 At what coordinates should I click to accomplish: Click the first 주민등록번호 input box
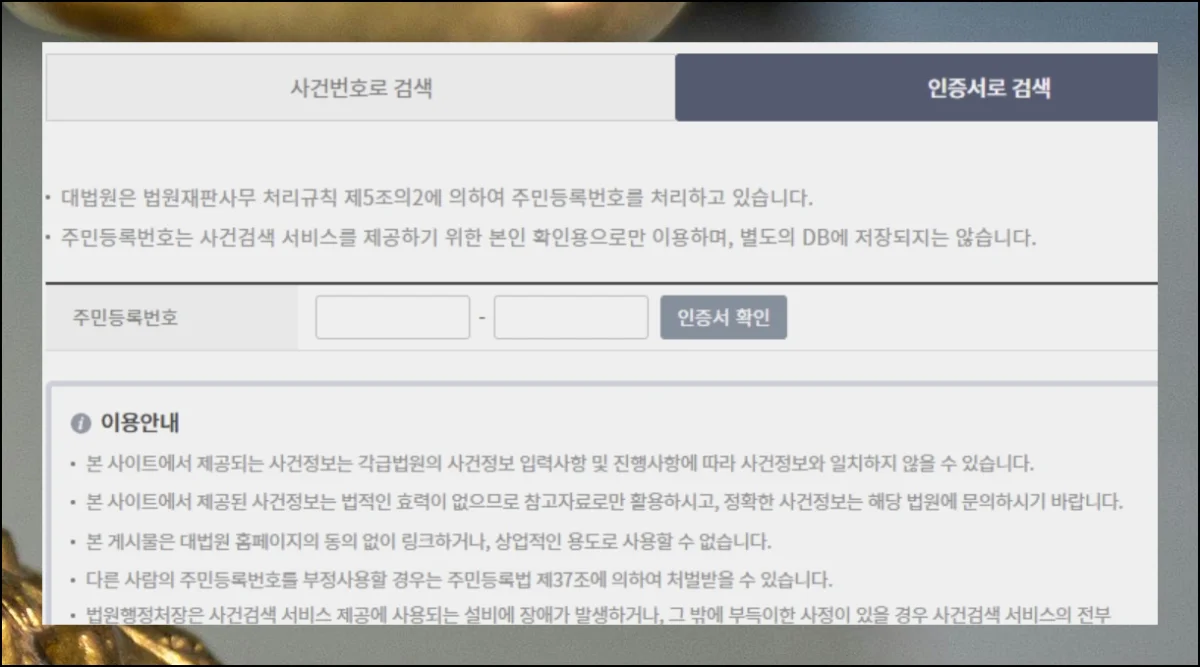[392, 318]
